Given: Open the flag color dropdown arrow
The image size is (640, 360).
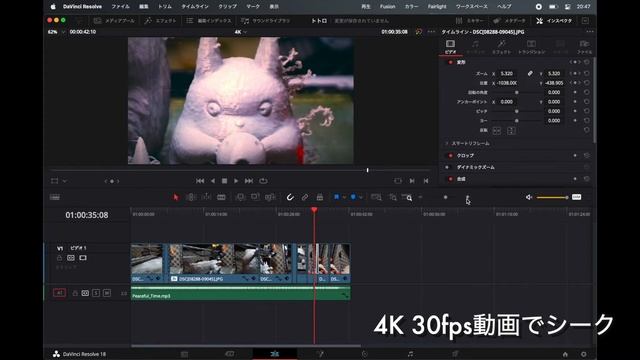Looking at the screenshot, I should click(344, 198).
